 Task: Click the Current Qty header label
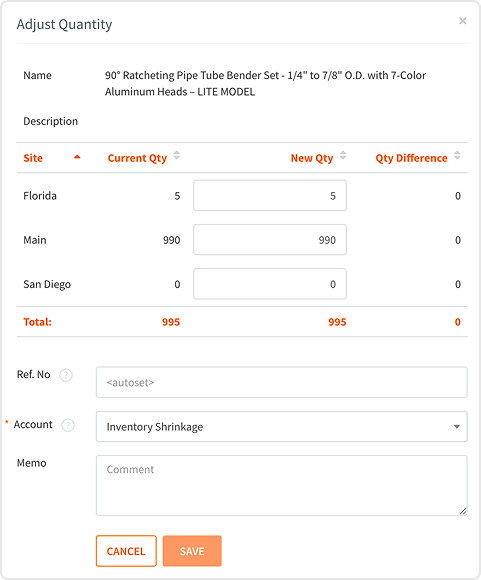137,158
